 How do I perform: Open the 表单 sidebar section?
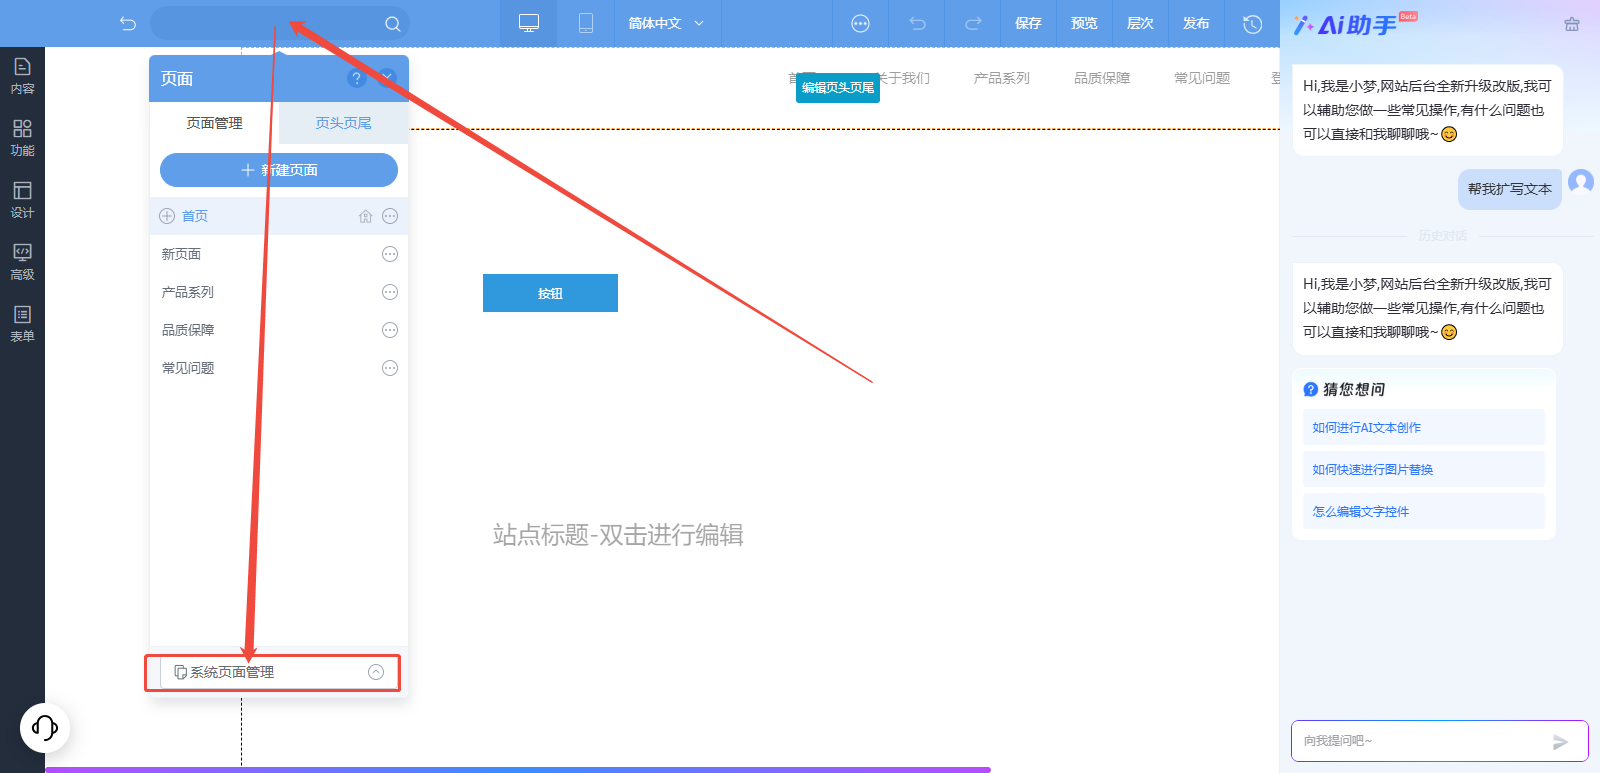(x=22, y=324)
